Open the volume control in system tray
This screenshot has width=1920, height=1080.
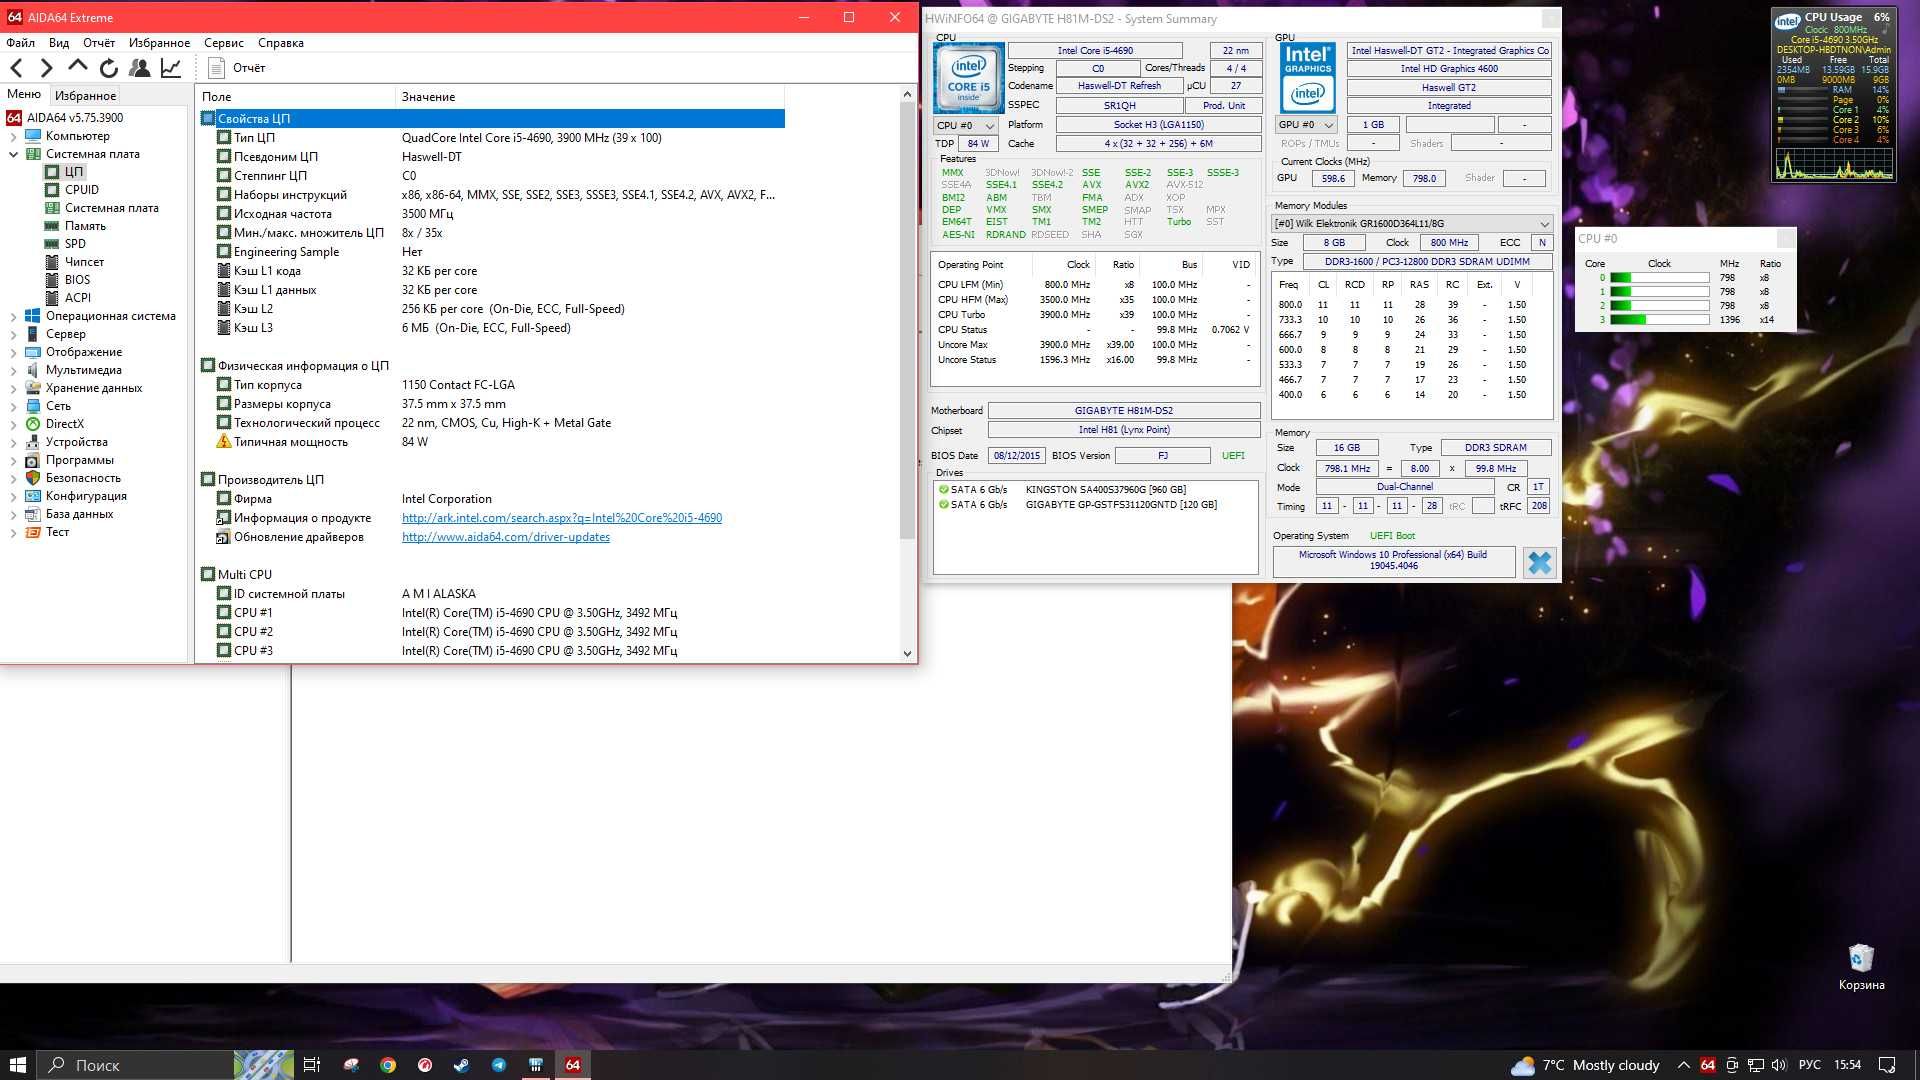pos(1779,1065)
